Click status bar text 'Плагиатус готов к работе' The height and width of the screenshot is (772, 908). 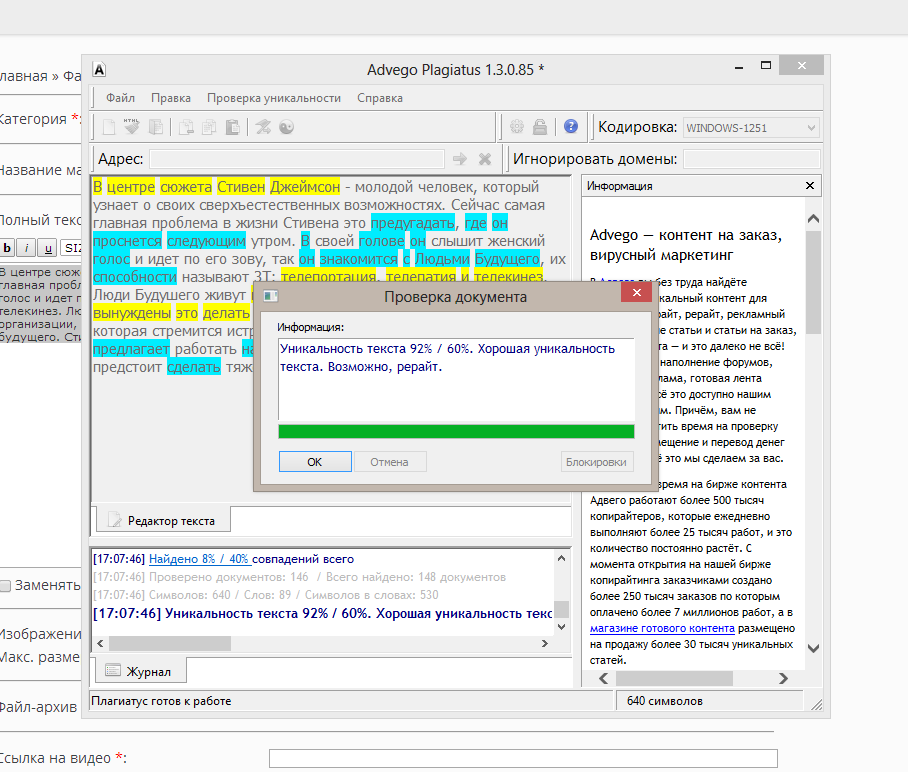tap(162, 701)
